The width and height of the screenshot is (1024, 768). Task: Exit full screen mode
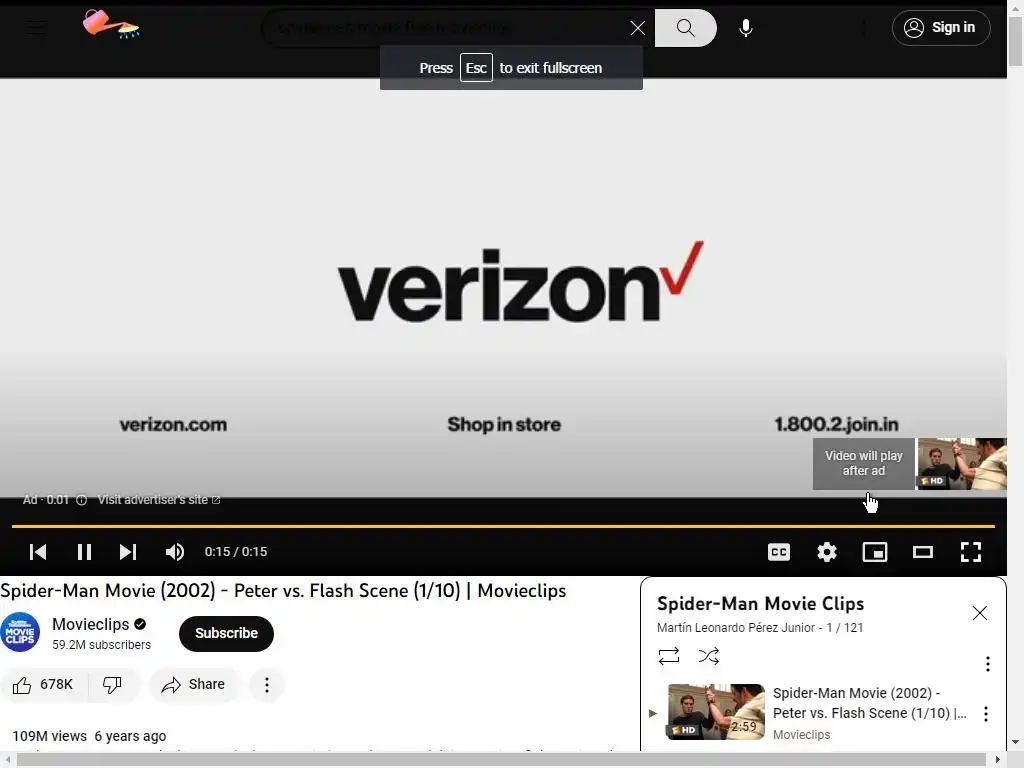tap(970, 552)
